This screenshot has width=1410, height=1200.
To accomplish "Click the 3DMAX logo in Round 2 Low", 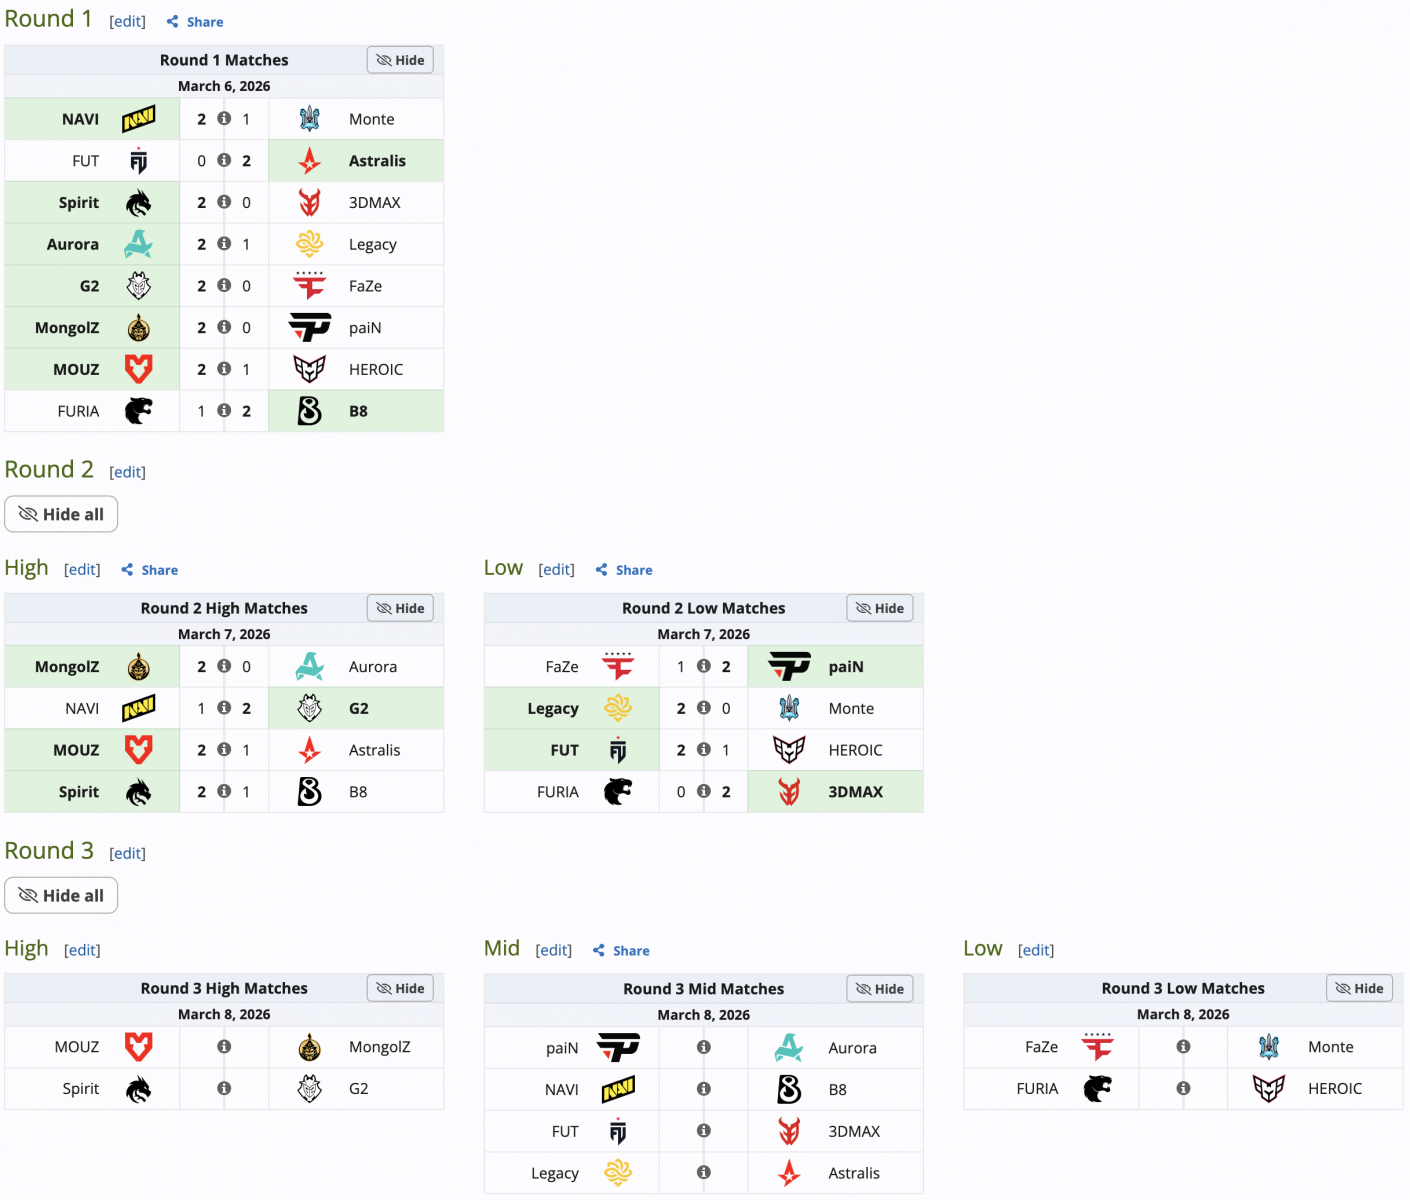I will pyautogui.click(x=789, y=792).
